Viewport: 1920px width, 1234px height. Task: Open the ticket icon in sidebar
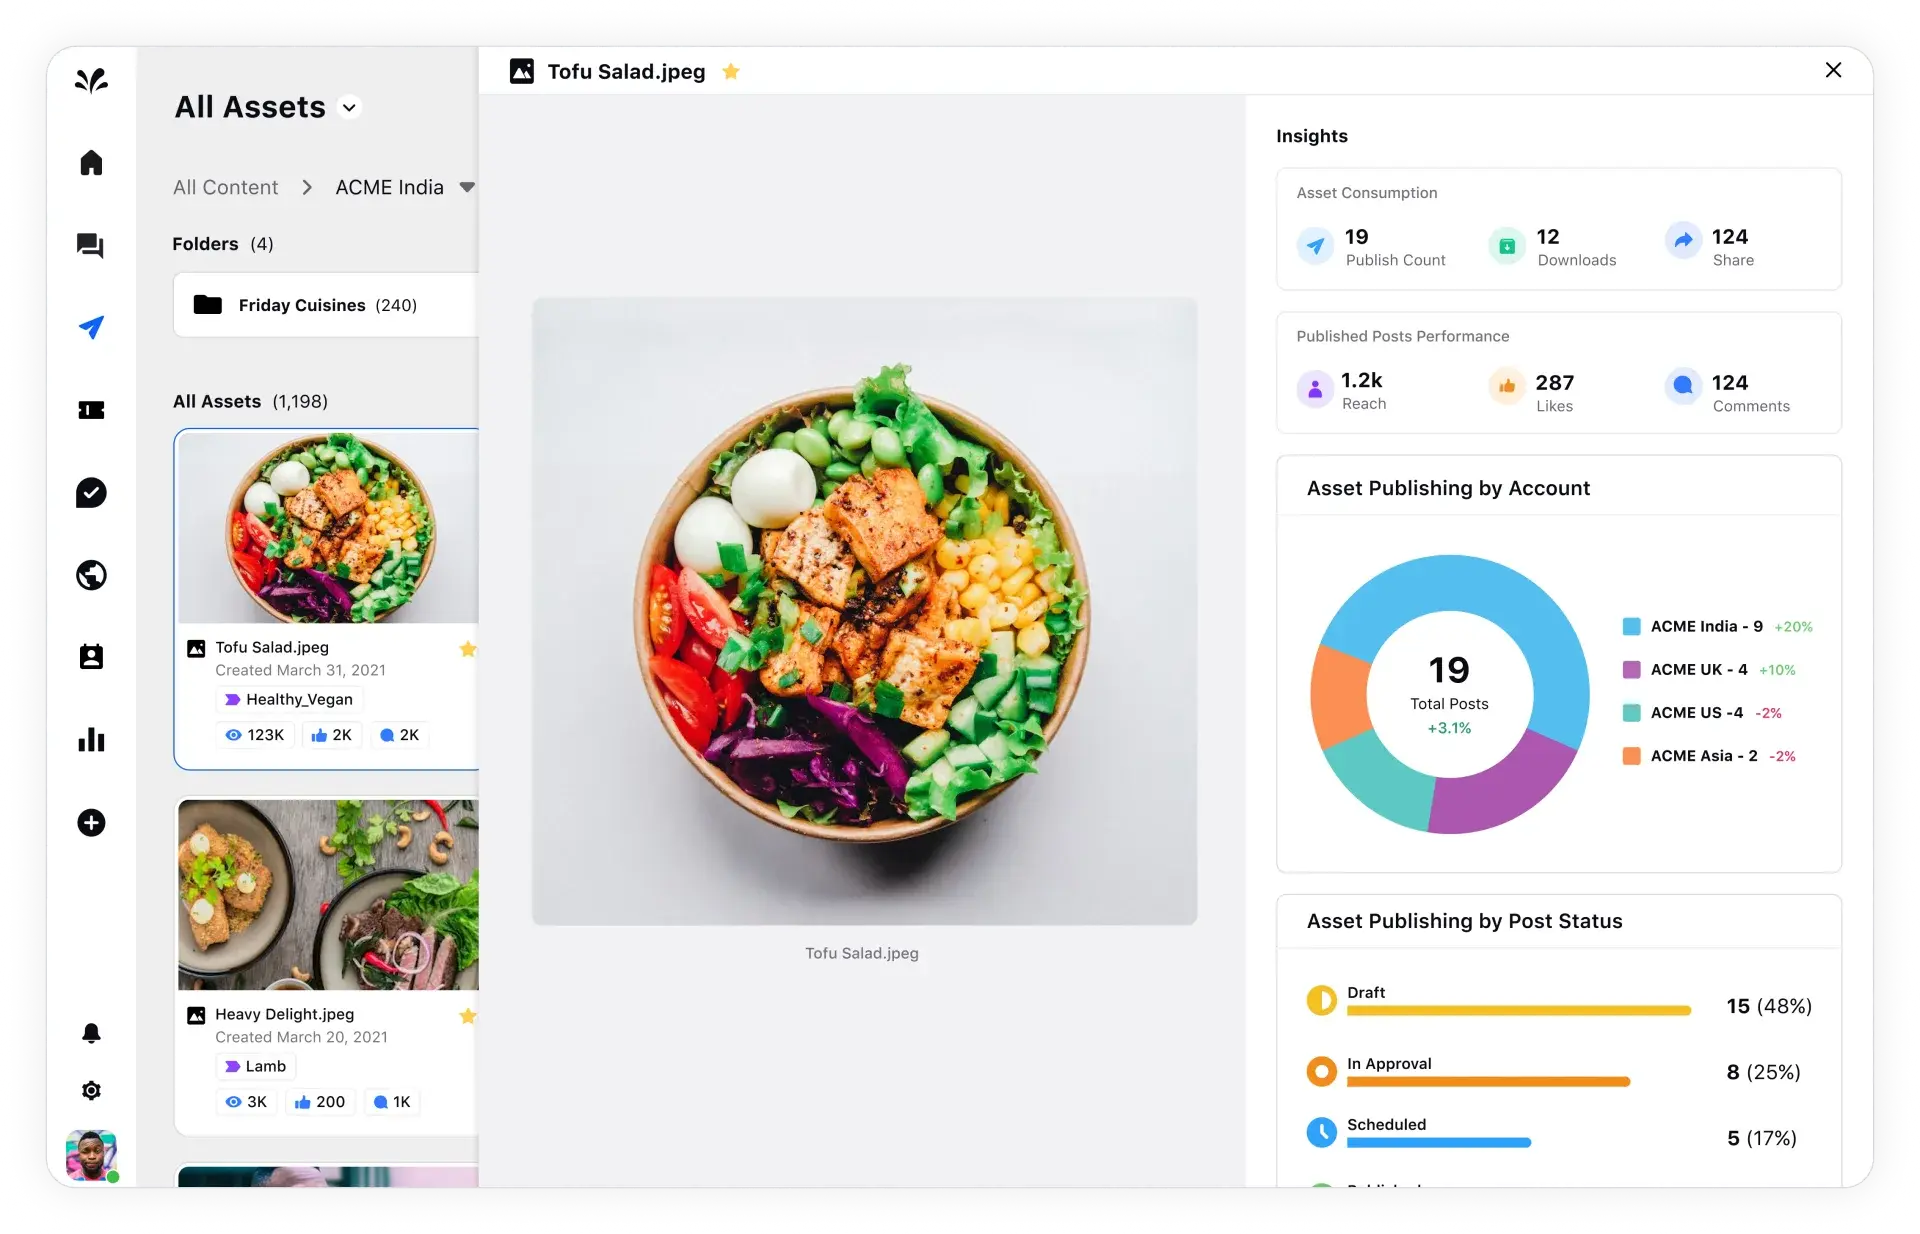click(x=91, y=410)
